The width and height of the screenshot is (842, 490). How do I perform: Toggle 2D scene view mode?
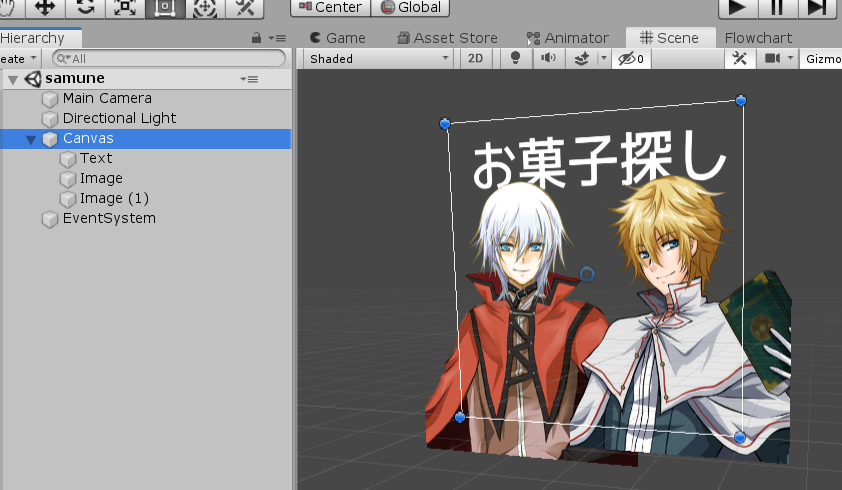(475, 59)
